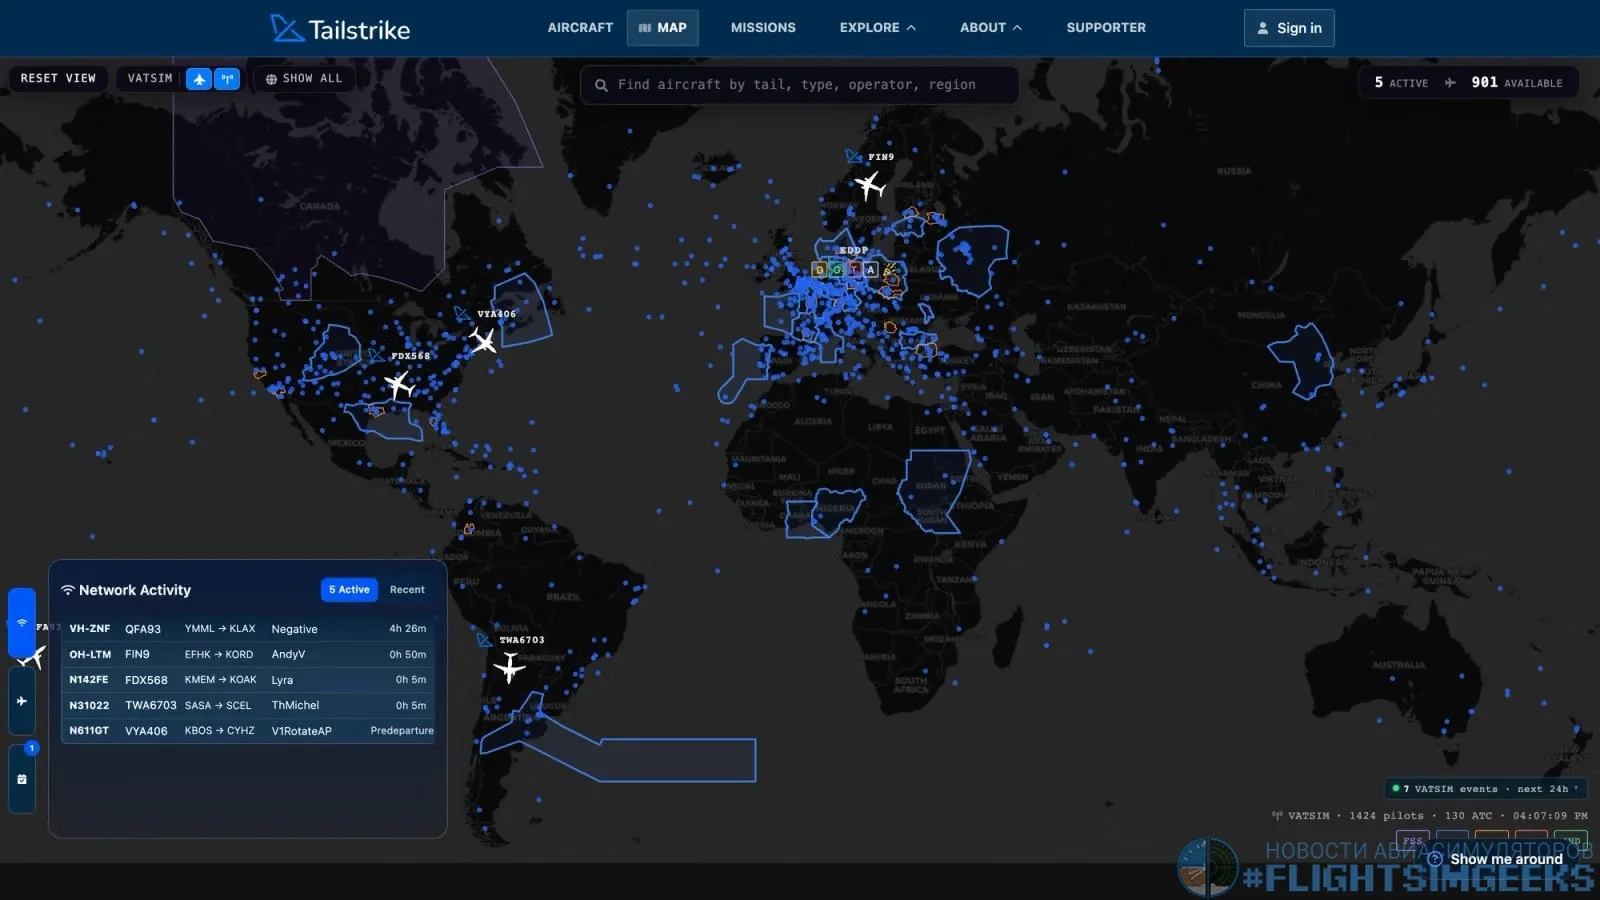Image resolution: width=1600 pixels, height=900 pixels.
Task: Click the VYA406 callsign label on map
Action: pyautogui.click(x=496, y=314)
